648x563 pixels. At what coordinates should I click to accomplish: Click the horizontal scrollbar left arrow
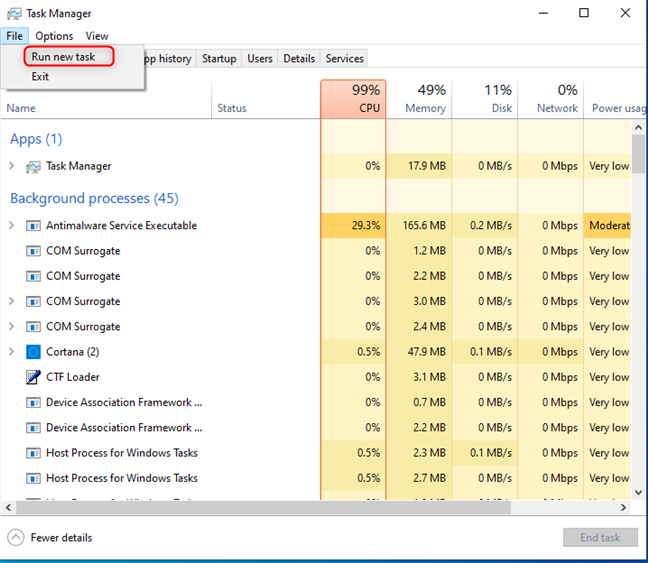(9, 507)
